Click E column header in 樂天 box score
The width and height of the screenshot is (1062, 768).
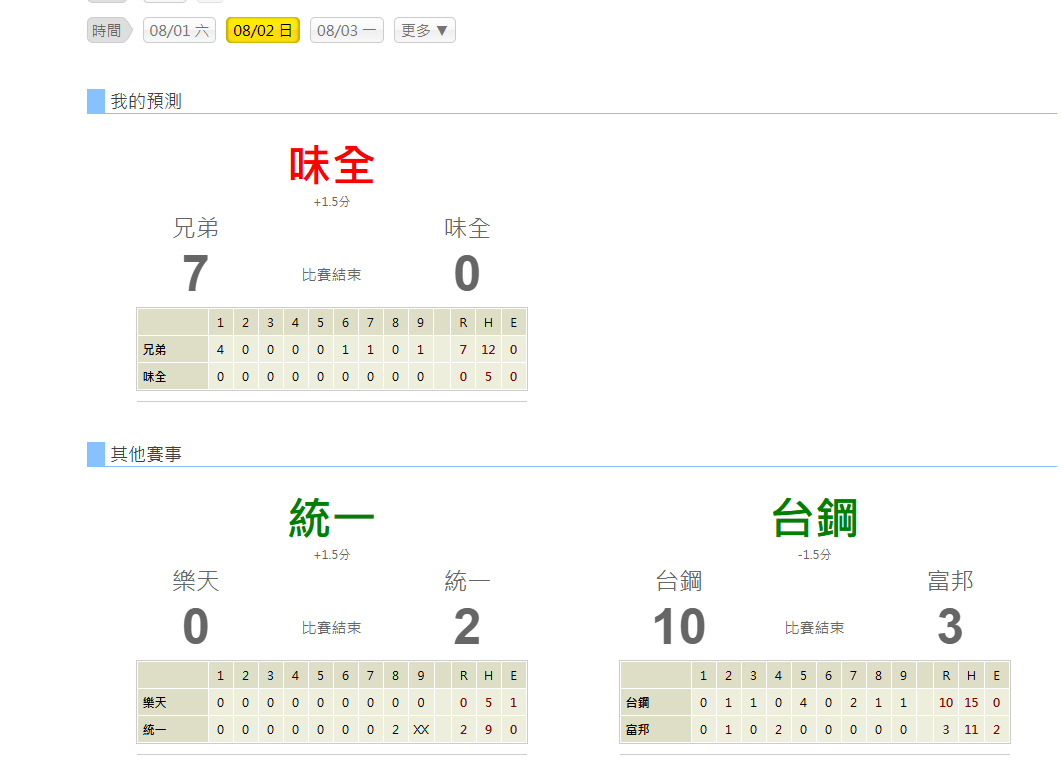513,675
